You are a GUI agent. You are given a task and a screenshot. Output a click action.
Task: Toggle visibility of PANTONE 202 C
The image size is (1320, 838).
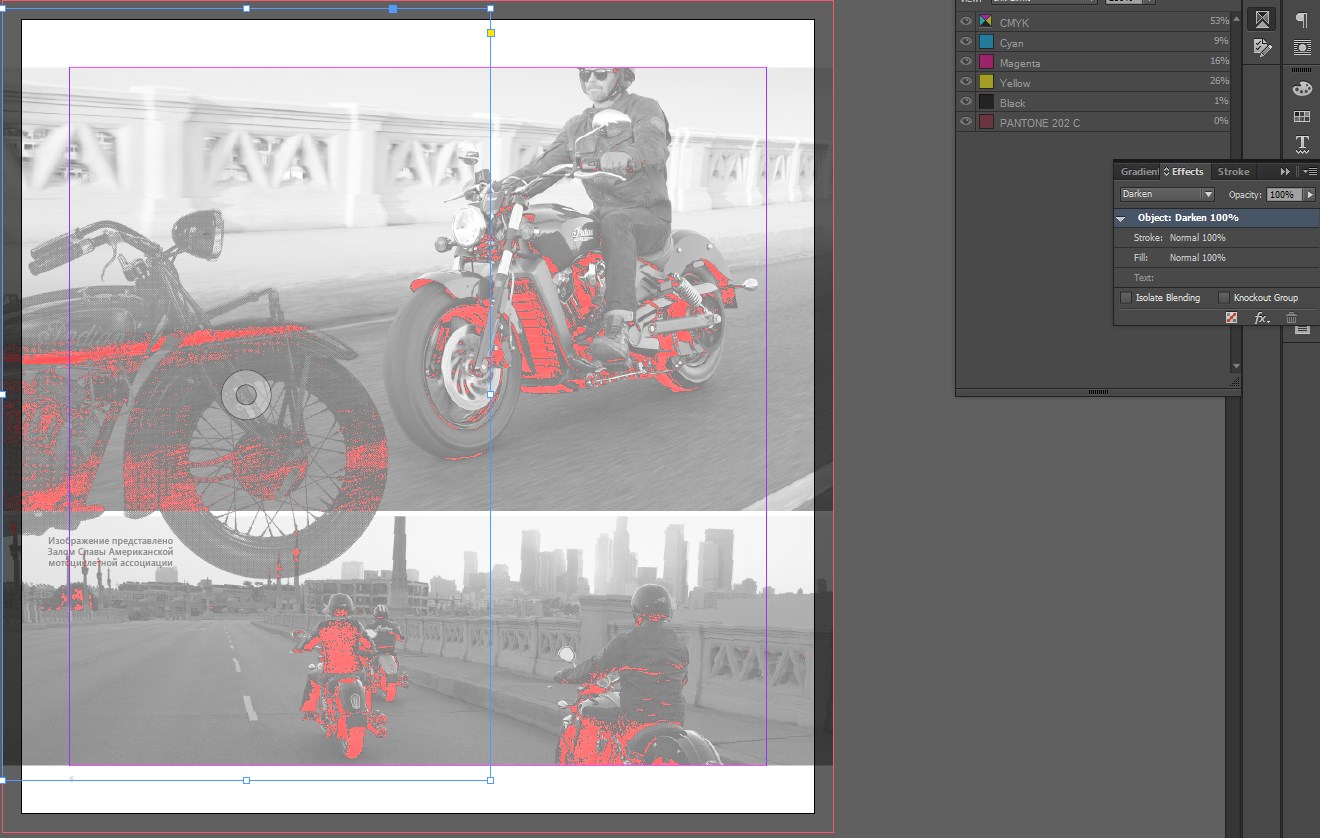(x=965, y=122)
